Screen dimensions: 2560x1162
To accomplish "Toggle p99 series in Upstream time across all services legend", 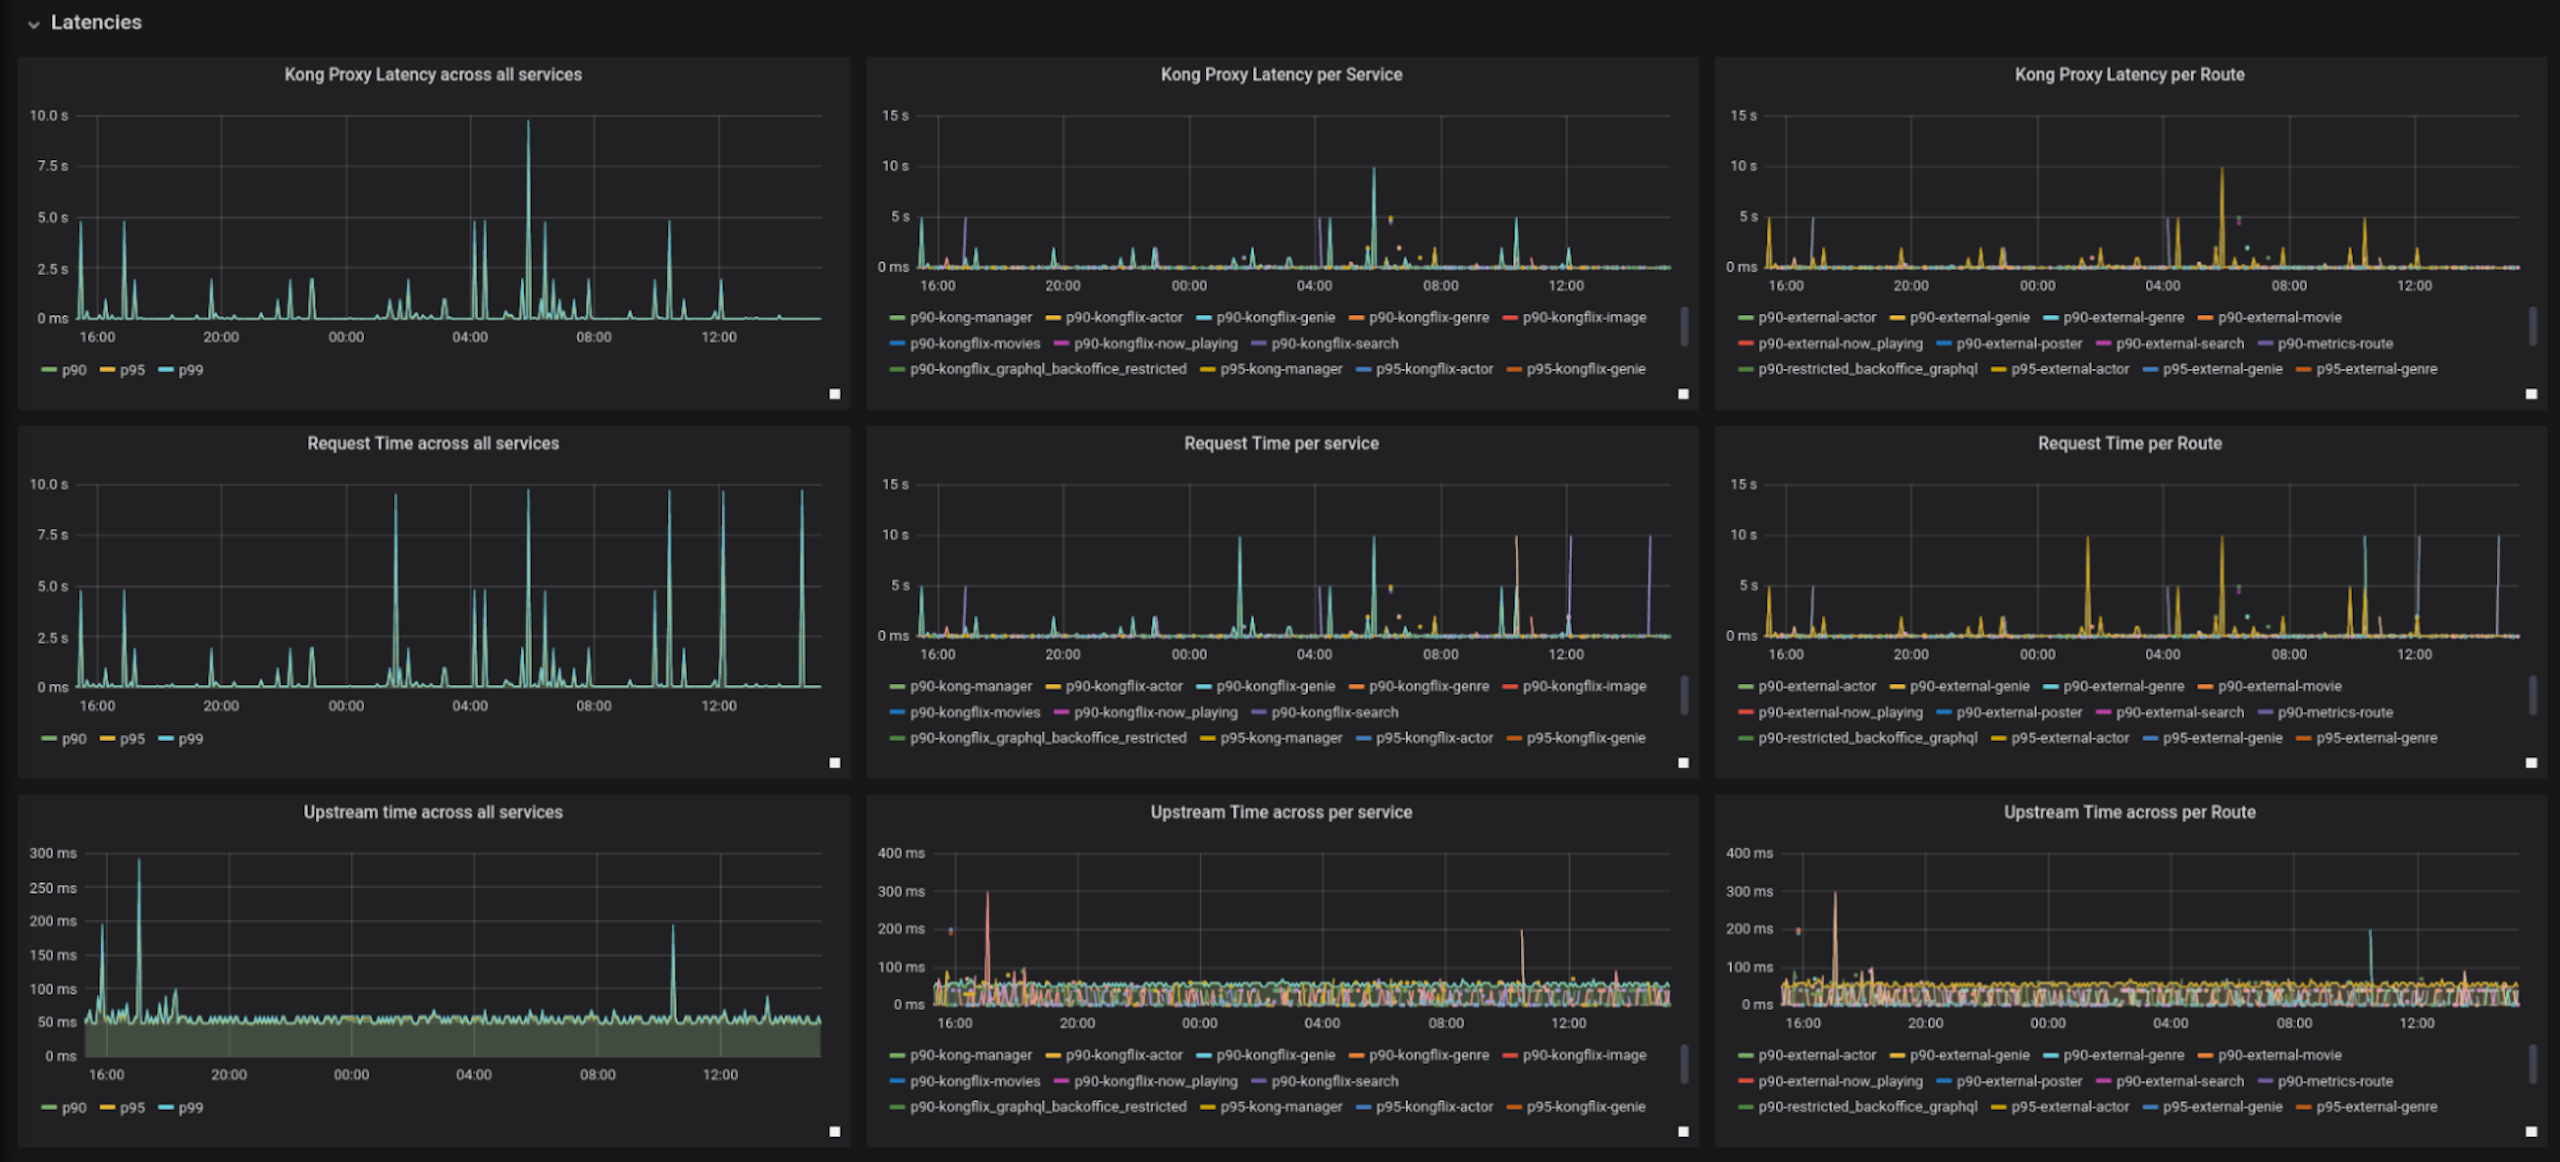I will click(x=190, y=1108).
